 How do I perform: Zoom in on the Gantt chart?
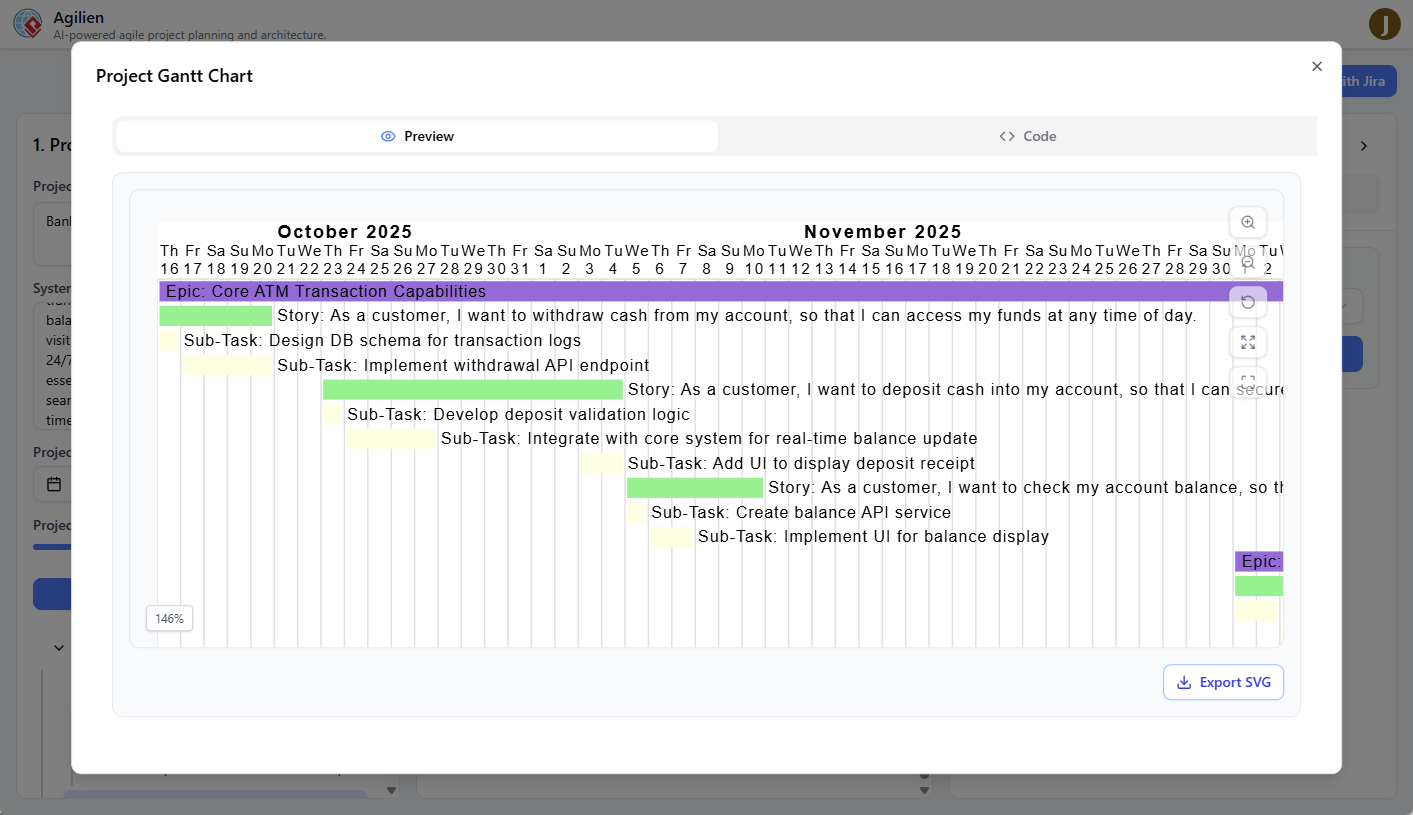coord(1247,222)
